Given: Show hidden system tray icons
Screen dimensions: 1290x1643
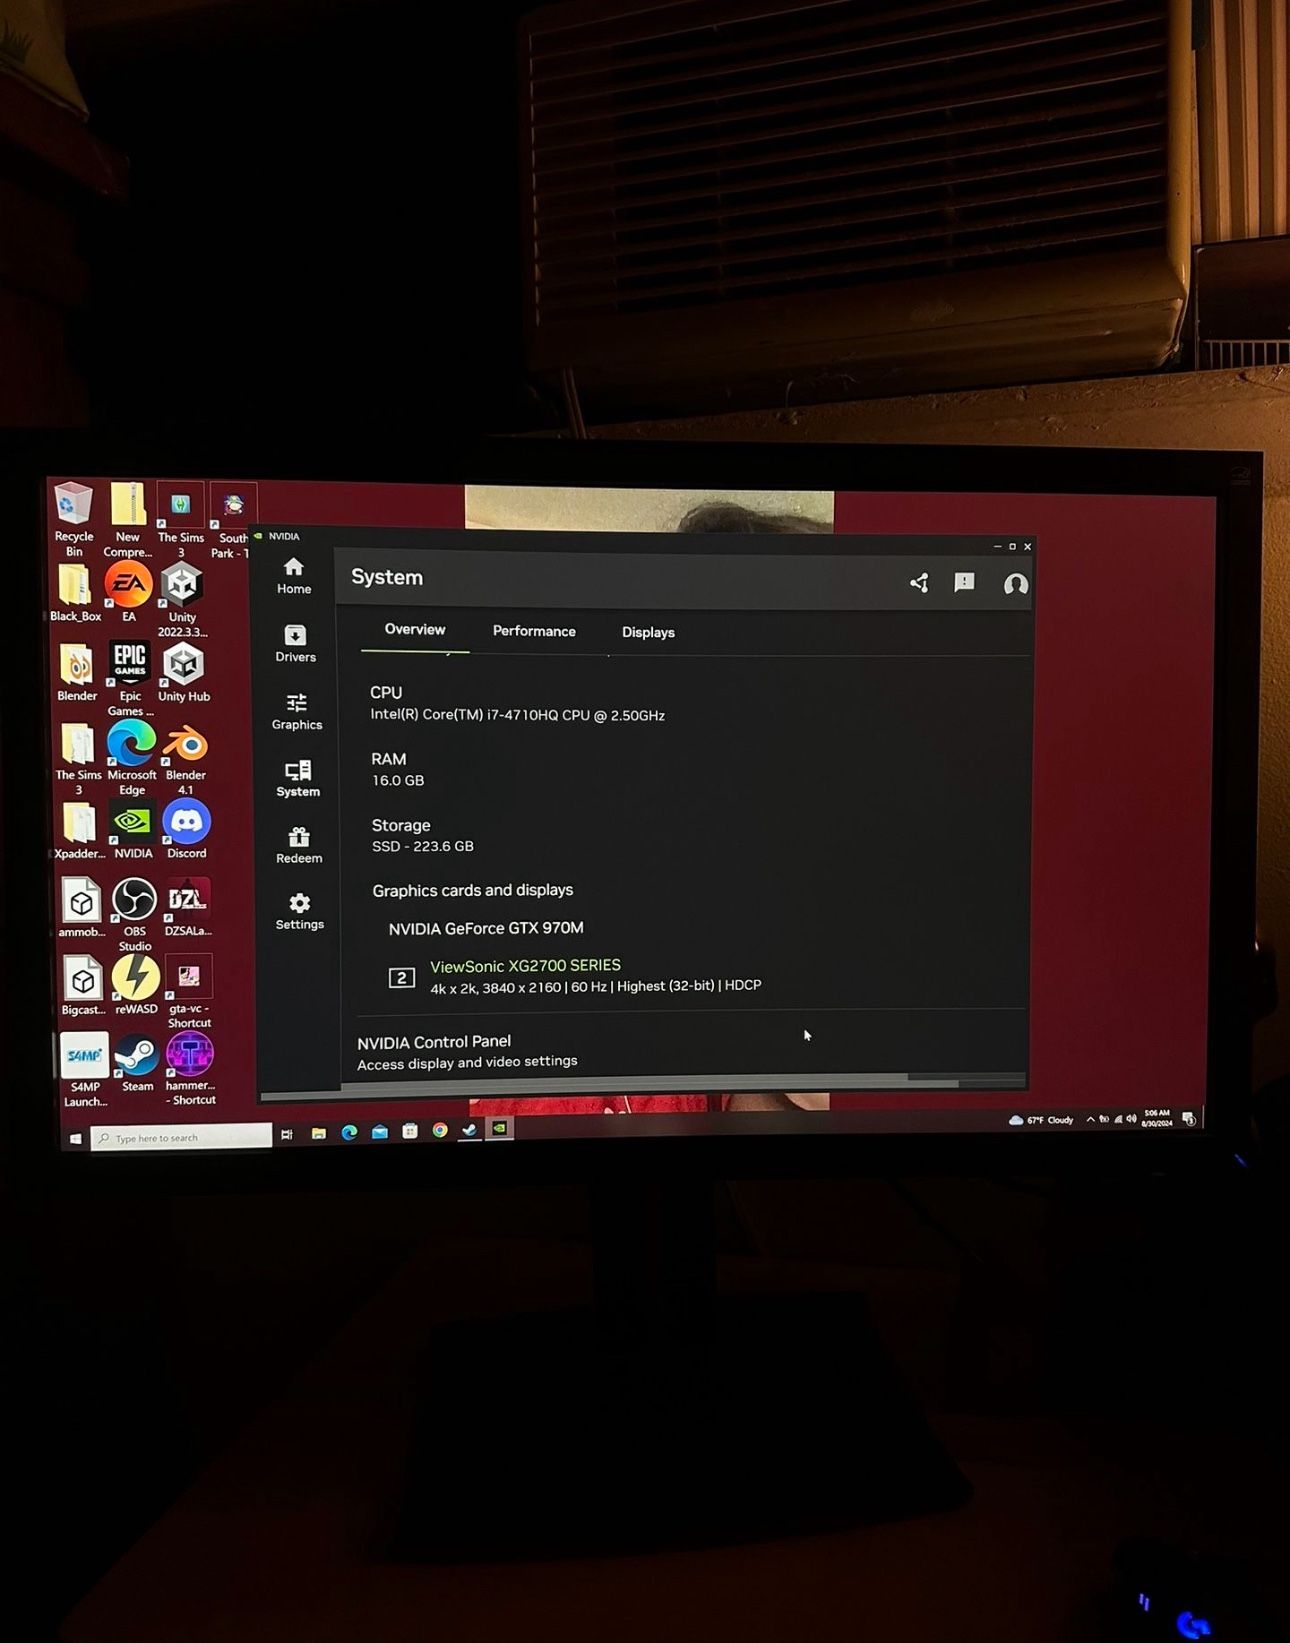Looking at the screenshot, I should (x=1090, y=1119).
